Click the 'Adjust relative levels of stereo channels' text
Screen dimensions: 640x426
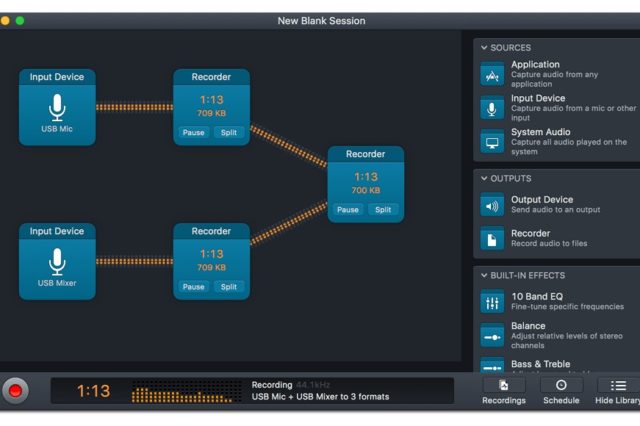(567, 341)
